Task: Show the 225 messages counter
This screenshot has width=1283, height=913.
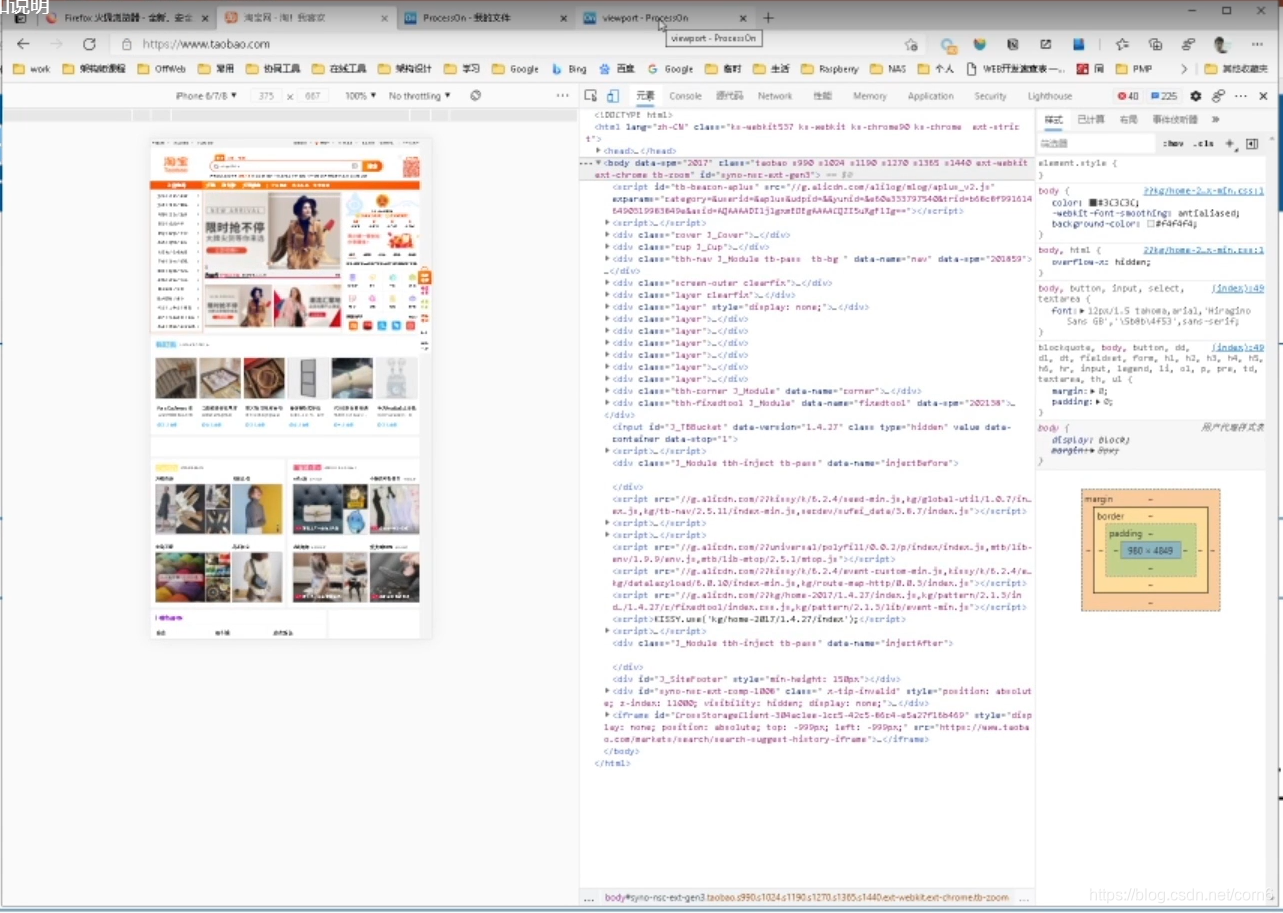Action: coord(1163,96)
